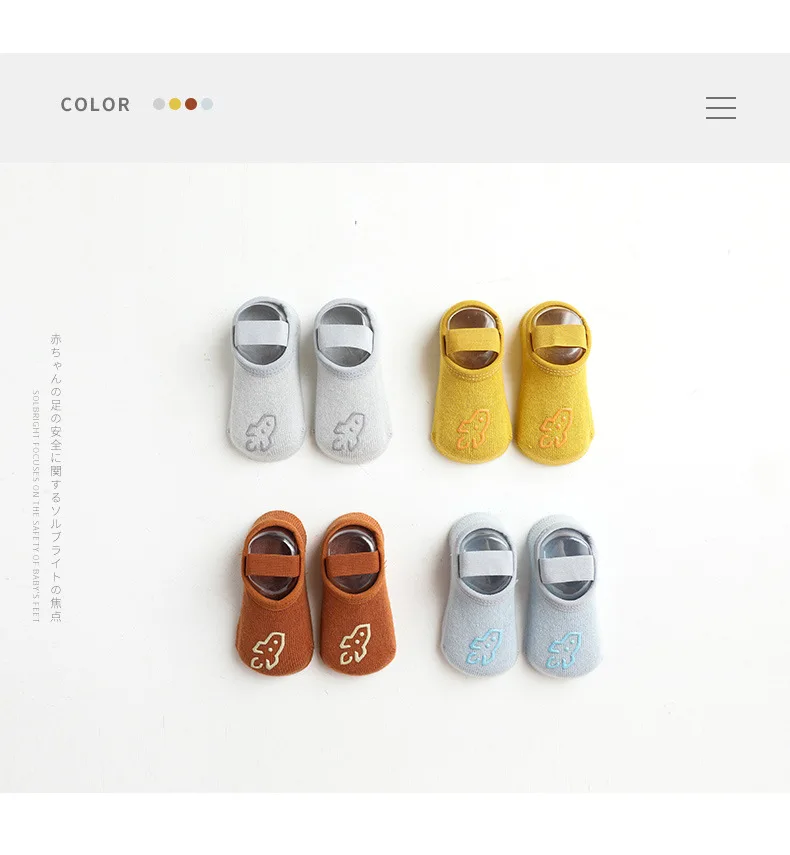Image resolution: width=790 pixels, height=855 pixels.
Task: Click the right brown sock
Action: (356, 594)
